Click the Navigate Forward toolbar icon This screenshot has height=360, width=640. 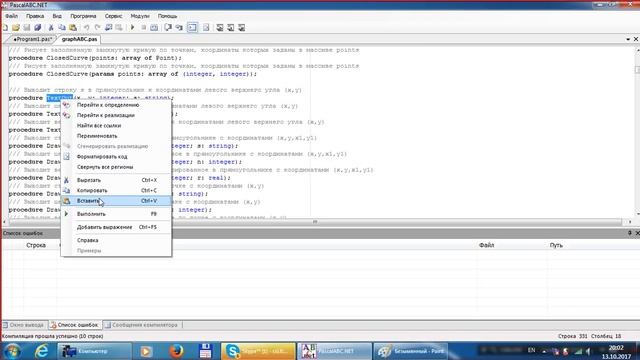tap(119, 28)
